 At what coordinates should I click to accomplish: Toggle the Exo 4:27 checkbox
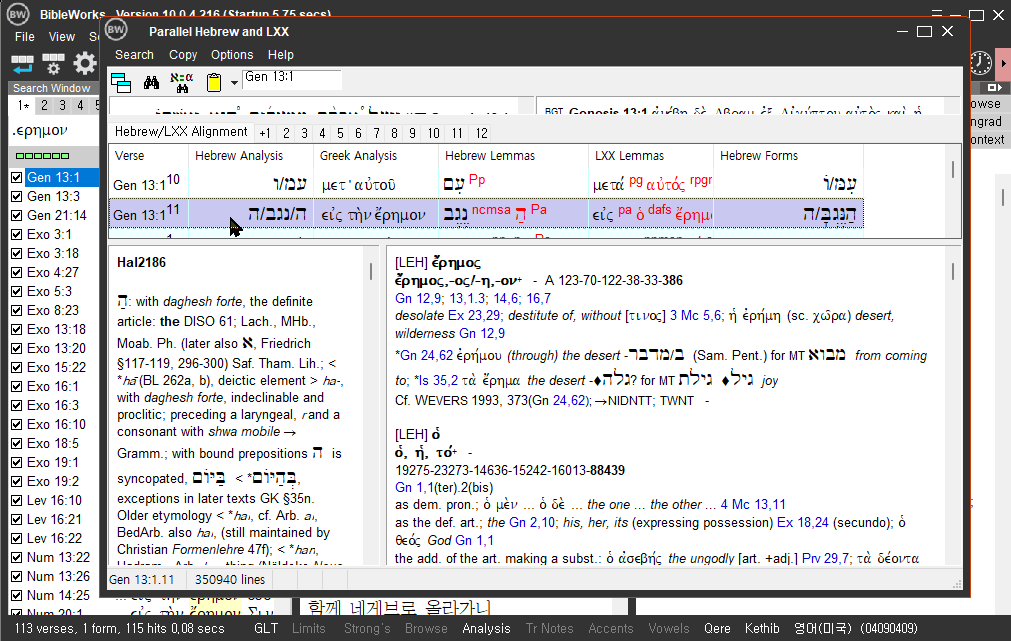coord(17,272)
